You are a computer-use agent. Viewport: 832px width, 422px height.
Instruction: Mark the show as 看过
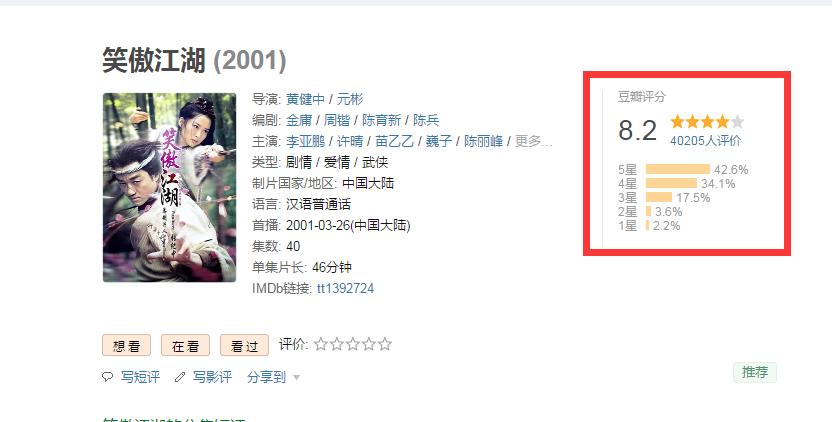coord(244,346)
